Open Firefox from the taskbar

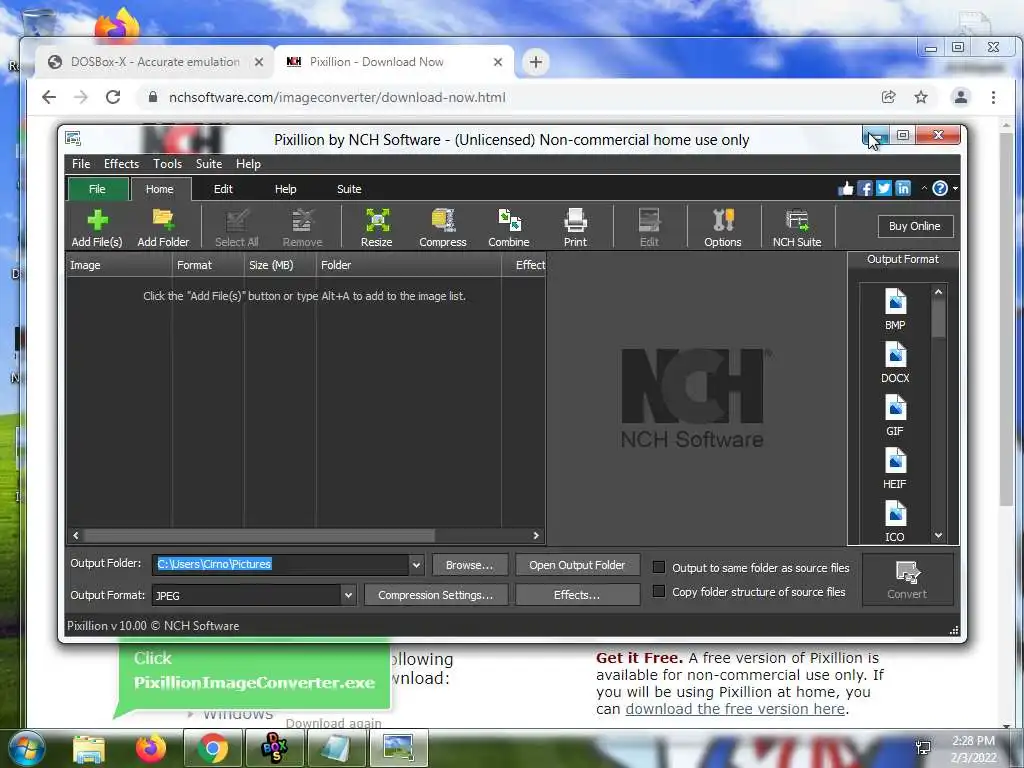click(151, 748)
